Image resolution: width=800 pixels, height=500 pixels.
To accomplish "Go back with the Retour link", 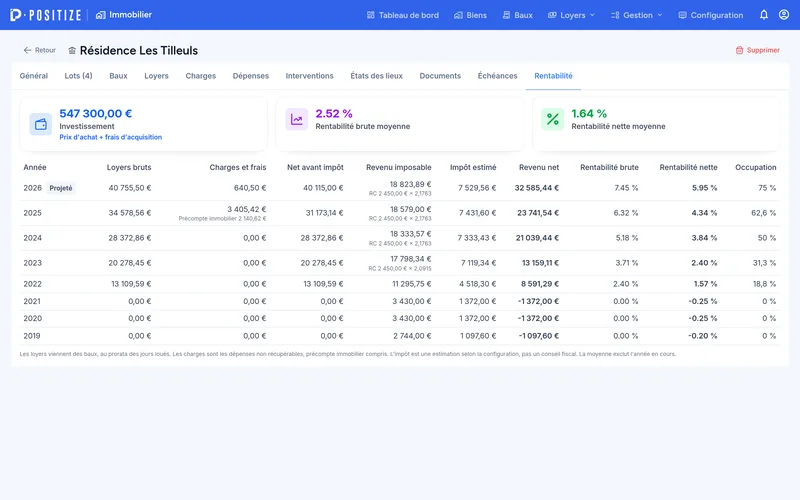I will (39, 50).
